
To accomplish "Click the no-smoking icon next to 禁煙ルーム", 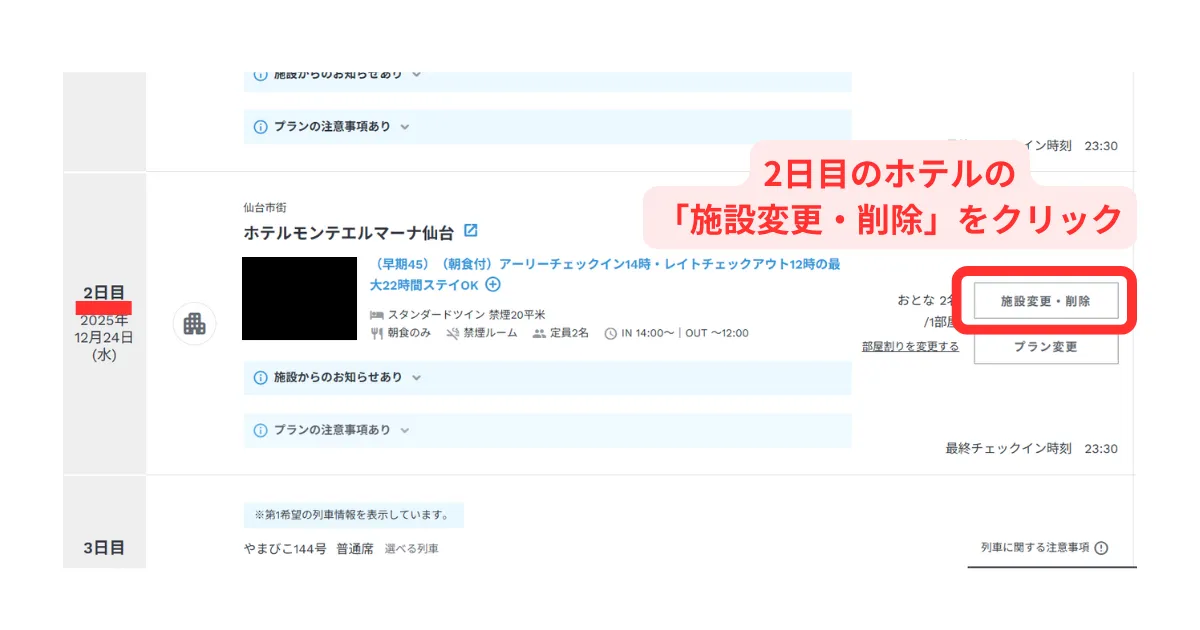I will (453, 333).
